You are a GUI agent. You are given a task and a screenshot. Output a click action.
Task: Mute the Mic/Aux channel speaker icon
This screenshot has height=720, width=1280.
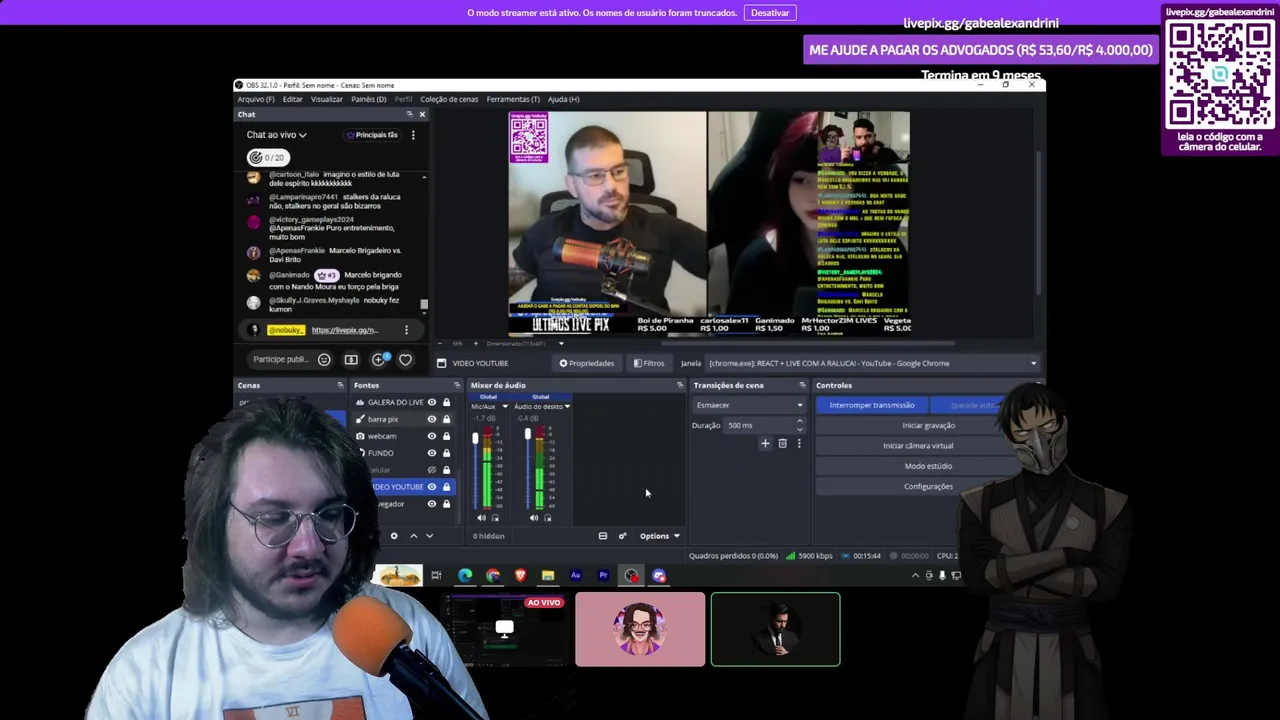[x=481, y=518]
